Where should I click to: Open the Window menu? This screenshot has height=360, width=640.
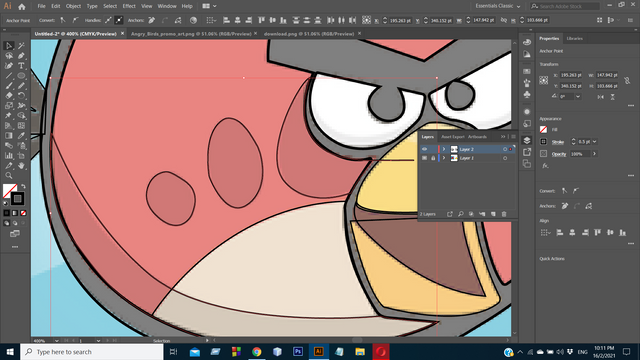pyautogui.click(x=167, y=6)
